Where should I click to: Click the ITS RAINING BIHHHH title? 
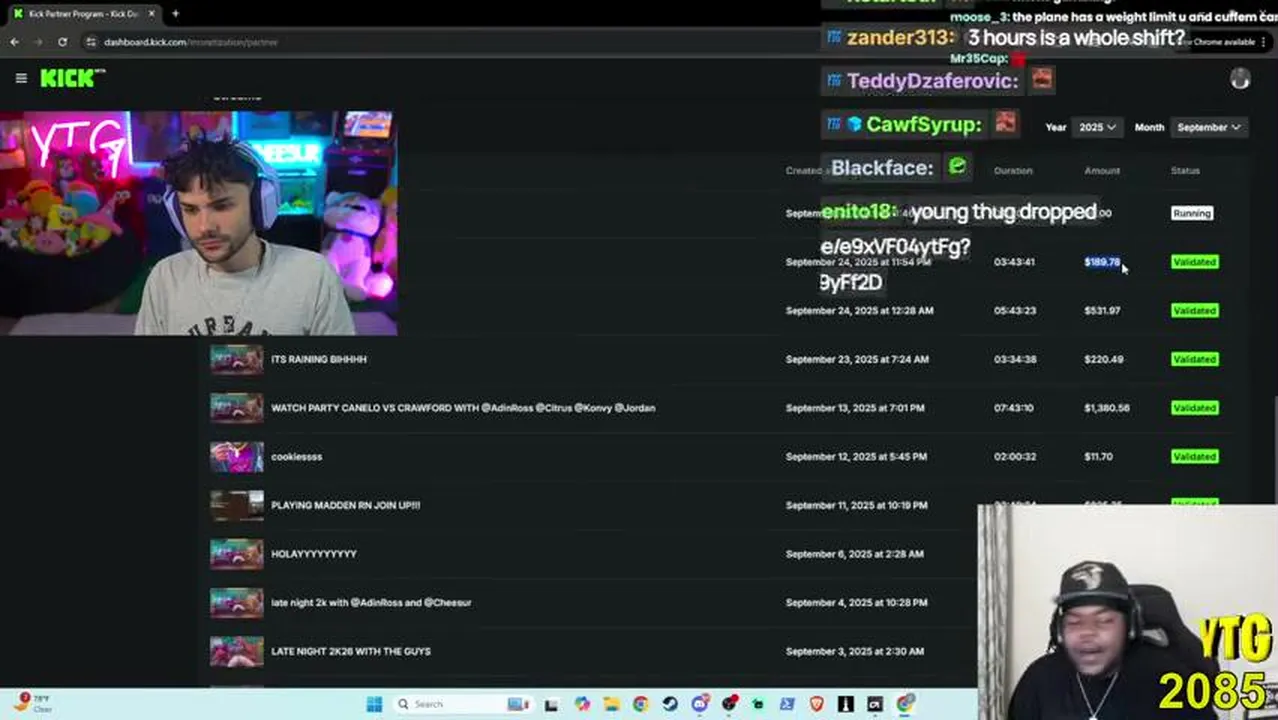[x=319, y=359]
